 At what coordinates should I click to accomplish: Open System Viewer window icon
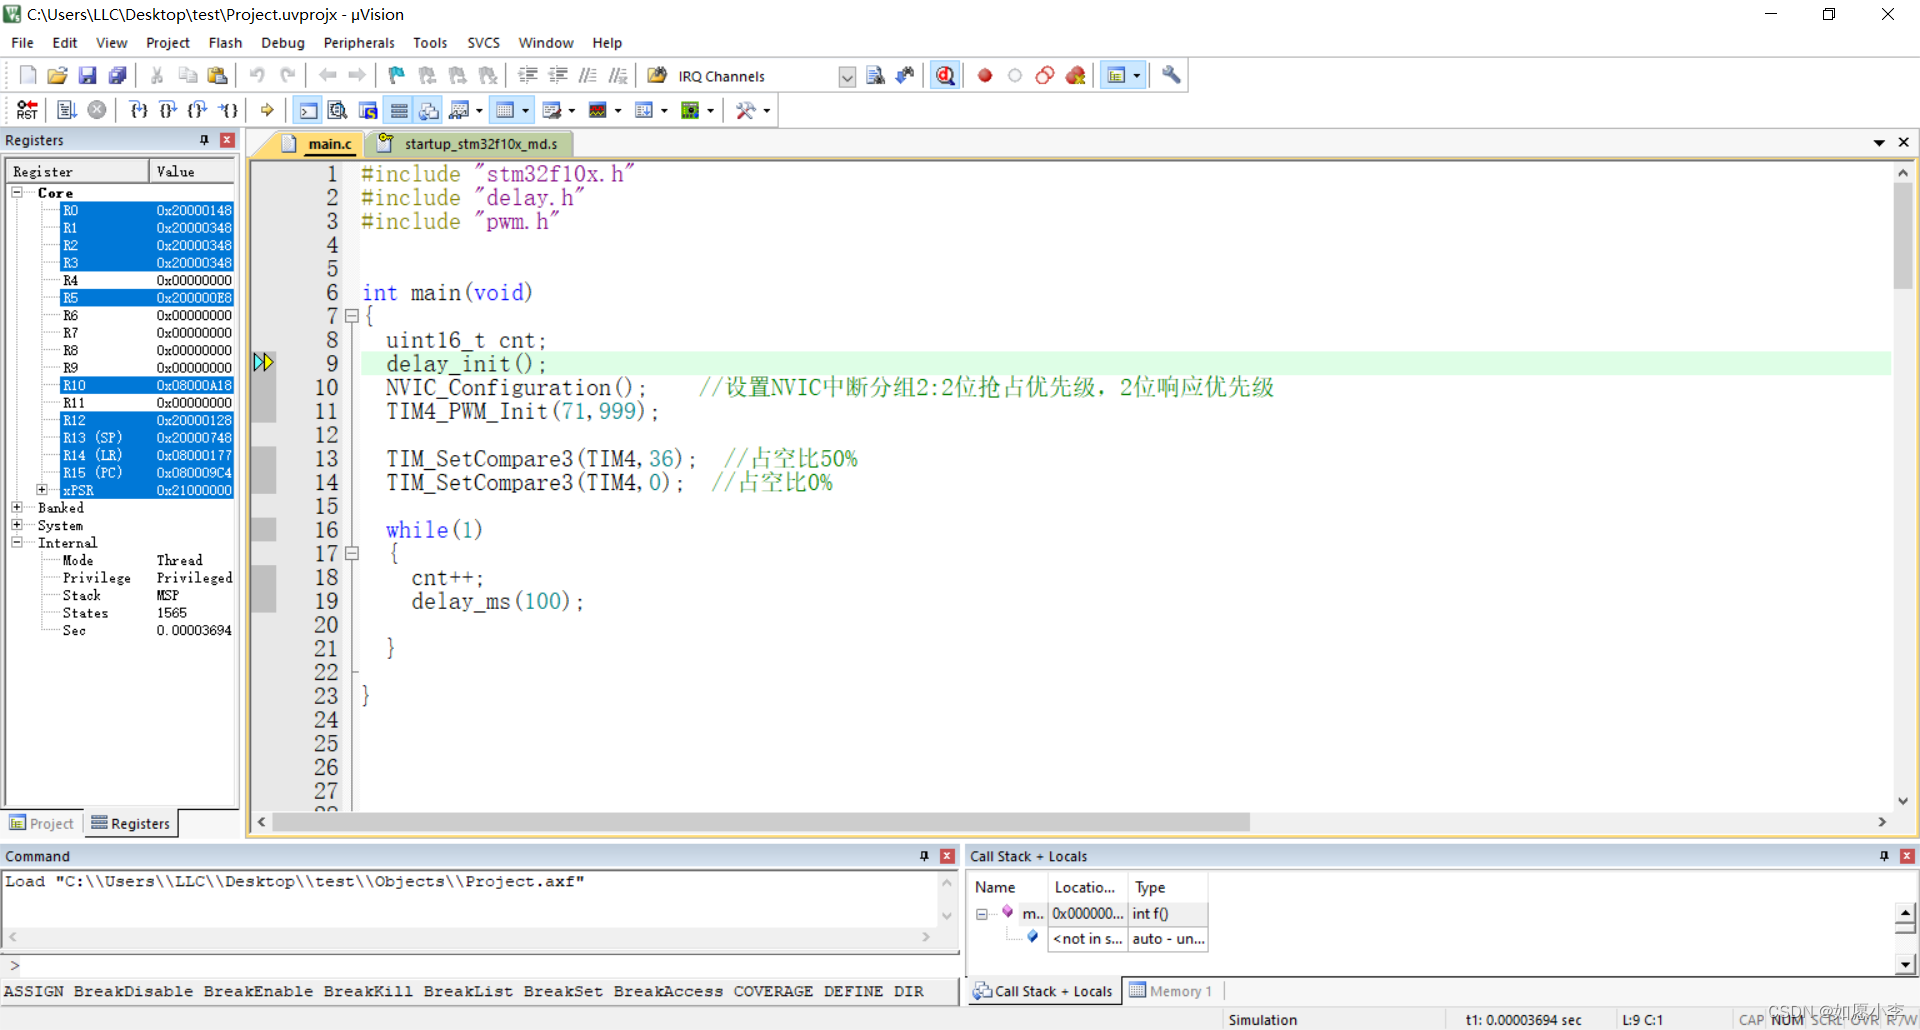tap(690, 110)
